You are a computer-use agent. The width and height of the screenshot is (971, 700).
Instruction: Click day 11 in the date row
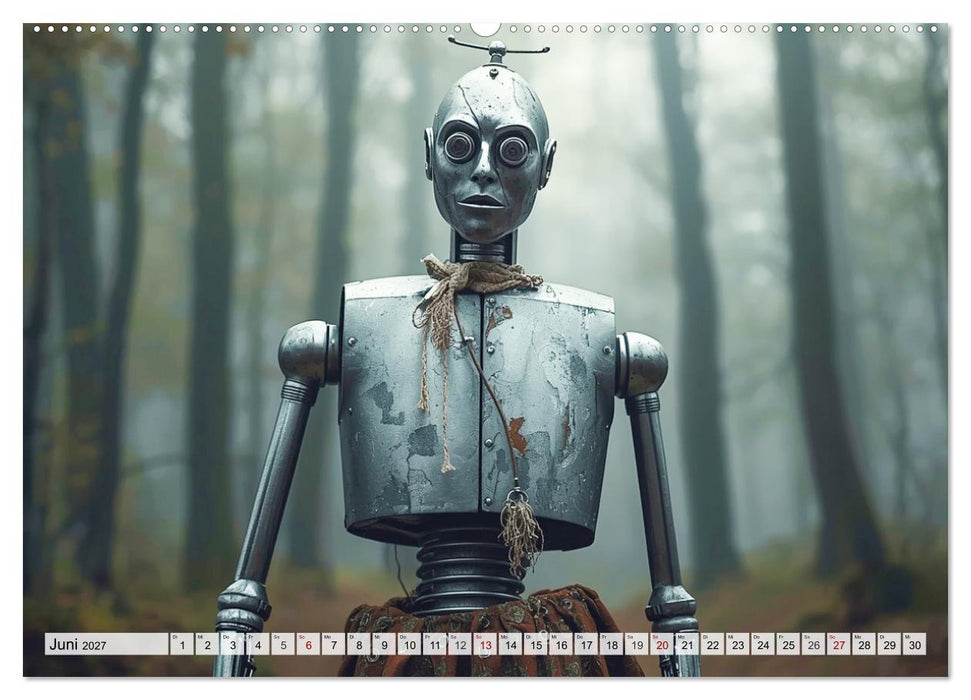pyautogui.click(x=435, y=644)
